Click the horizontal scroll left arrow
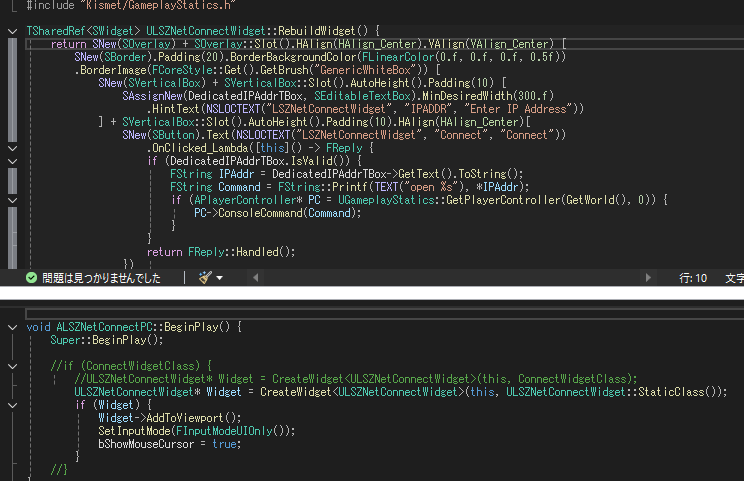The width and height of the screenshot is (744, 481). tap(256, 278)
